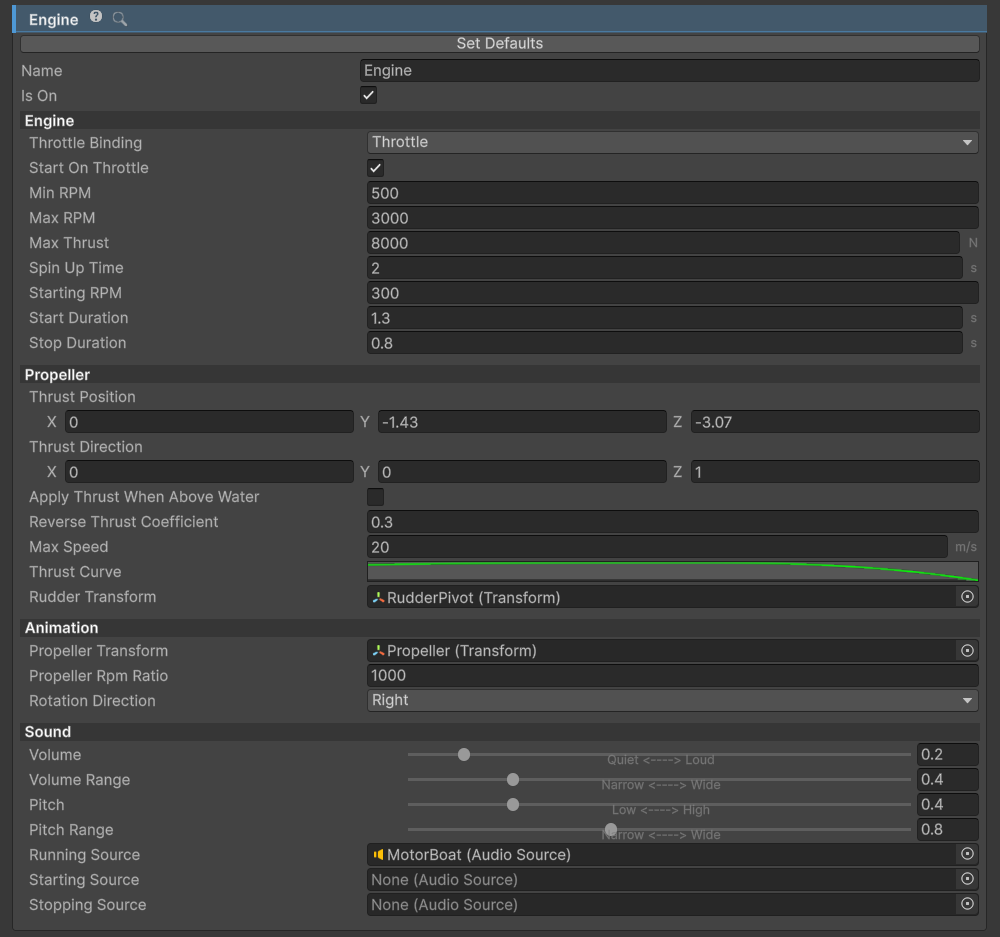
Task: Click the search magnifier icon beside Engine
Action: click(x=120, y=19)
